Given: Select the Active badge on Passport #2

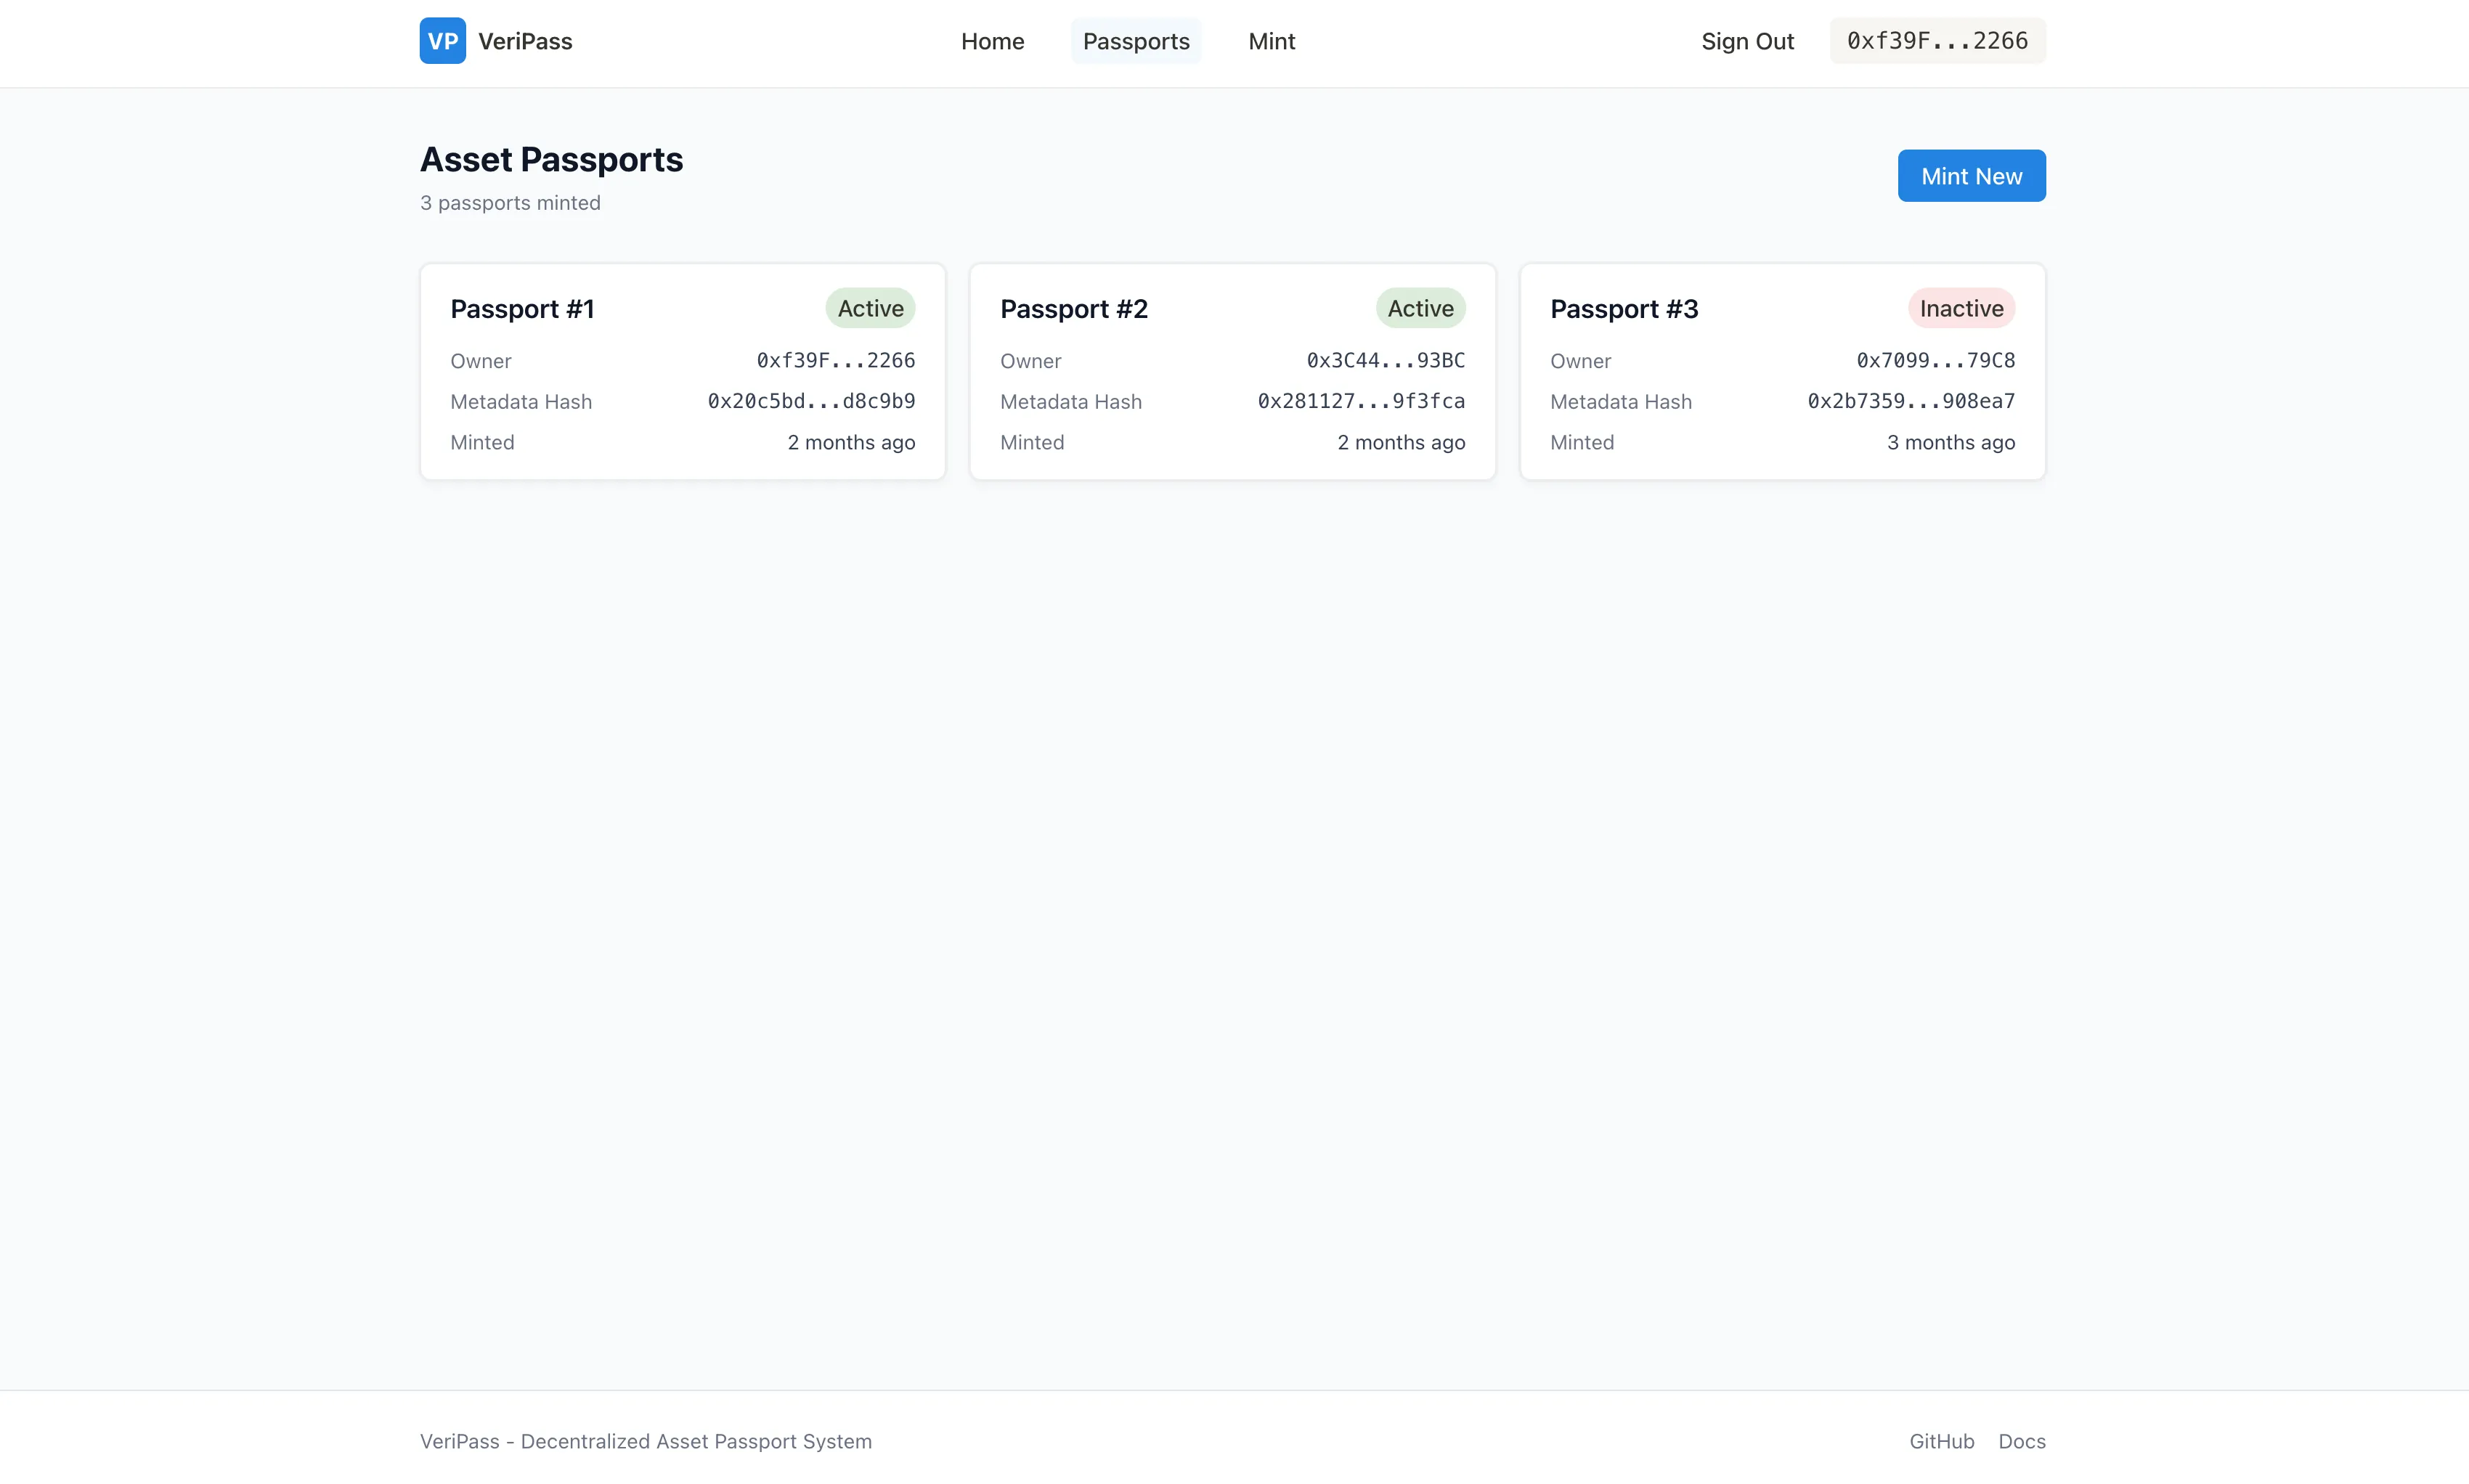Looking at the screenshot, I should coord(1420,308).
